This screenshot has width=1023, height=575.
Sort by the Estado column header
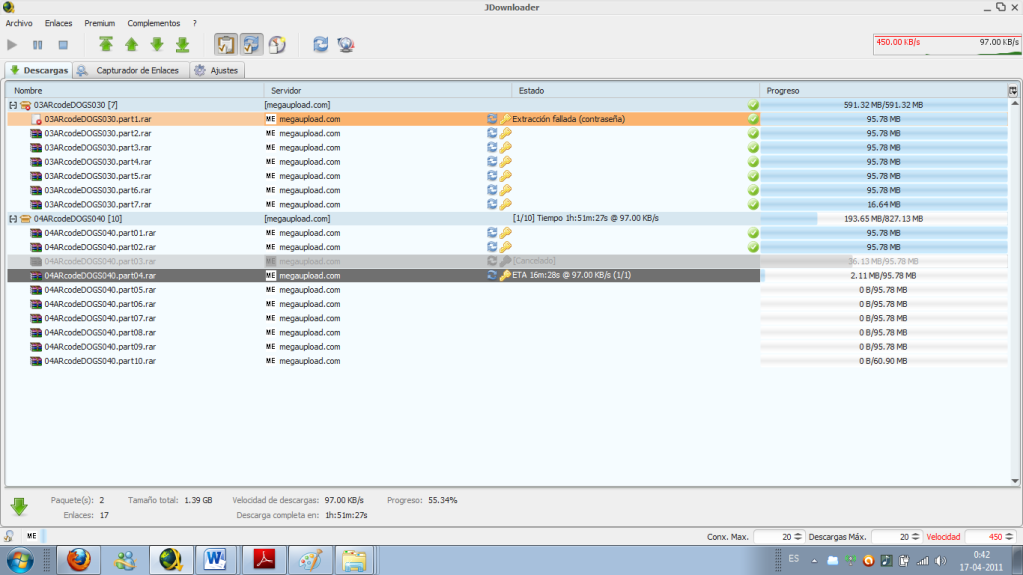tap(635, 91)
